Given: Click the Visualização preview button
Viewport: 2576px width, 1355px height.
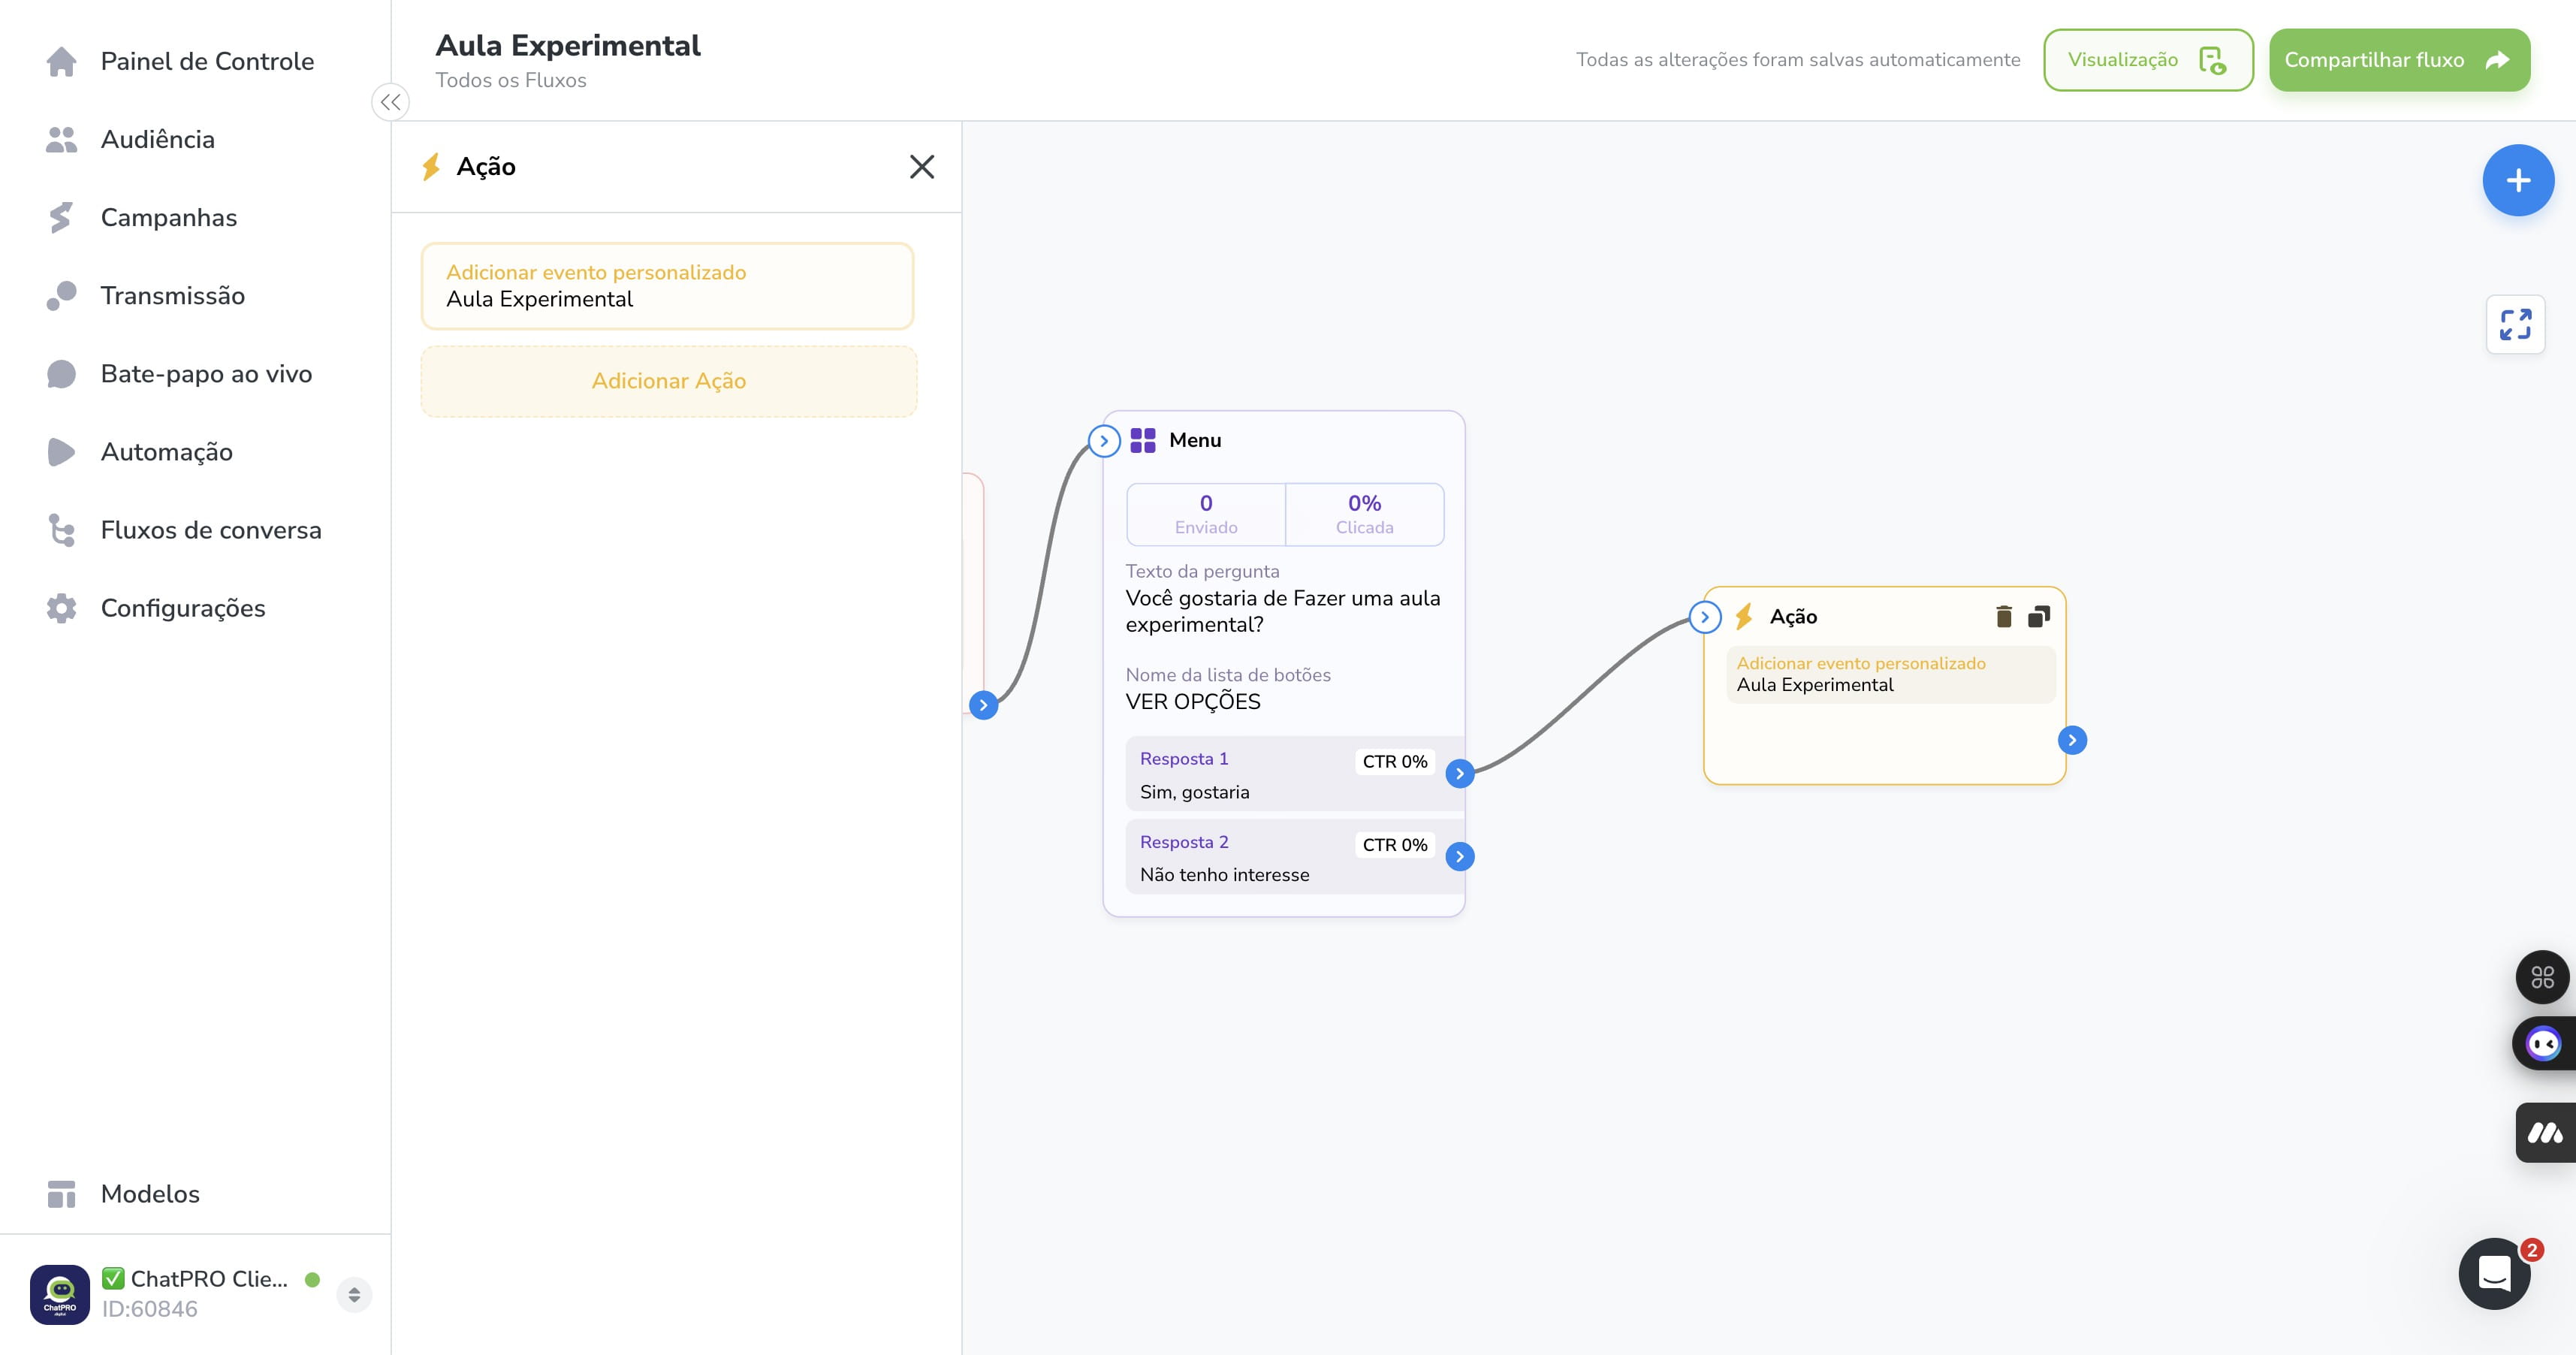Looking at the screenshot, I should point(2148,60).
